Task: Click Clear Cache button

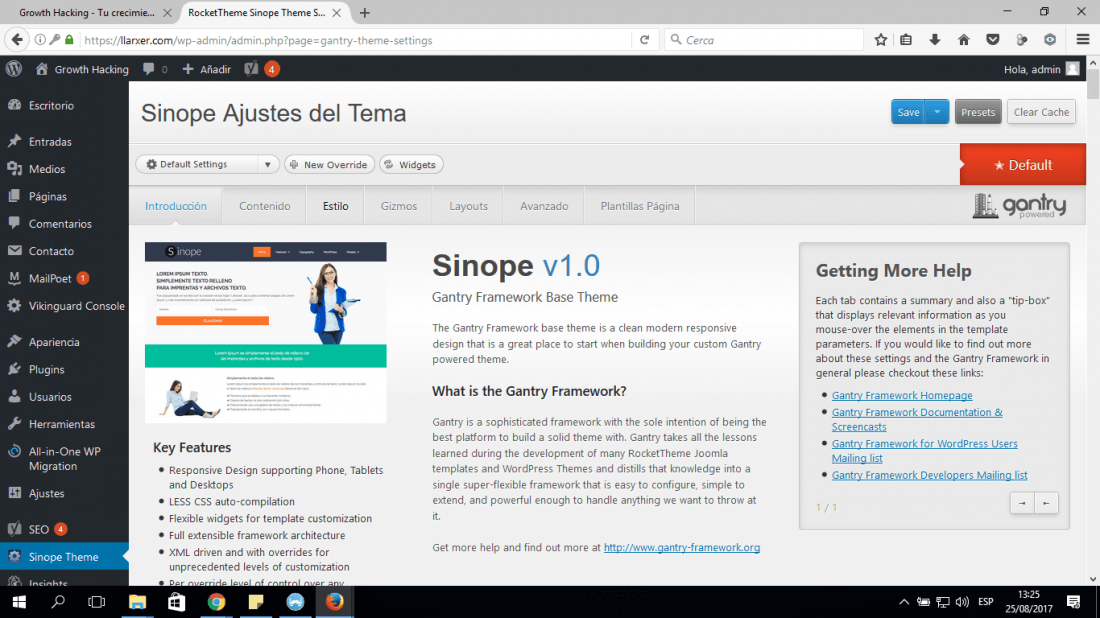Action: coord(1041,112)
